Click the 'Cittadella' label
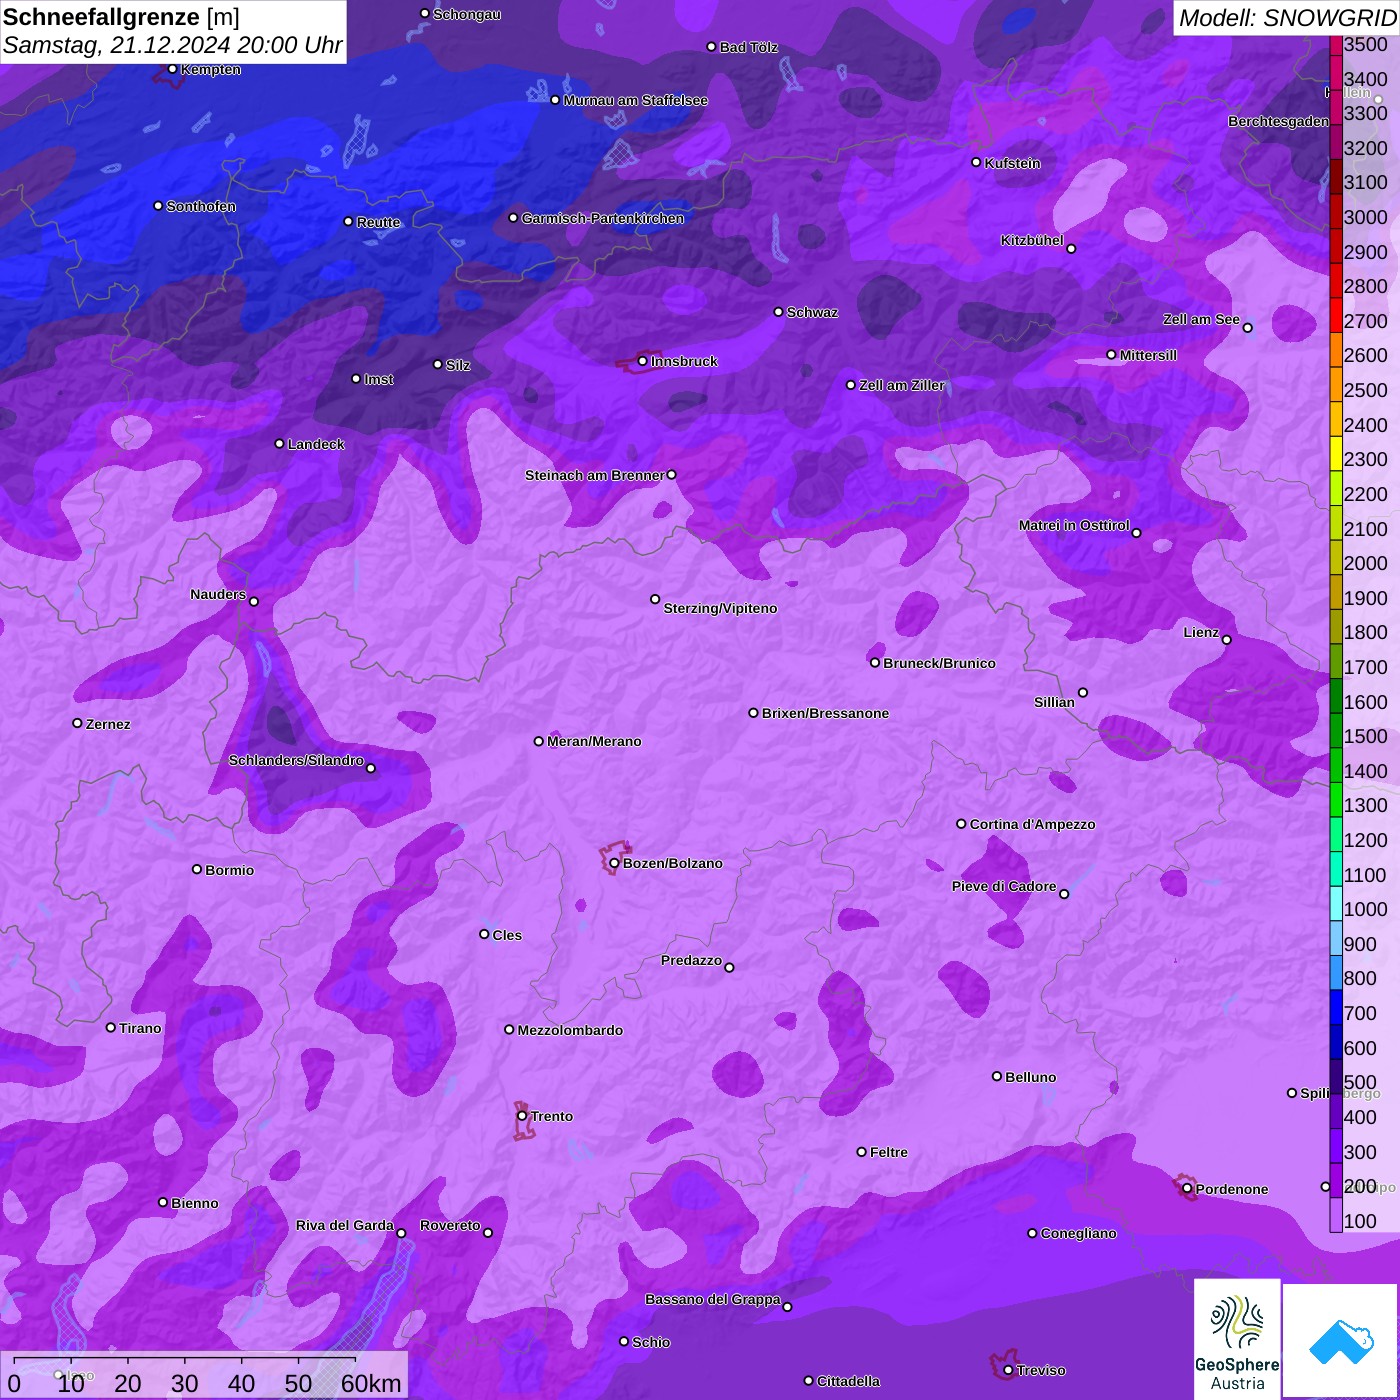 pyautogui.click(x=848, y=1381)
